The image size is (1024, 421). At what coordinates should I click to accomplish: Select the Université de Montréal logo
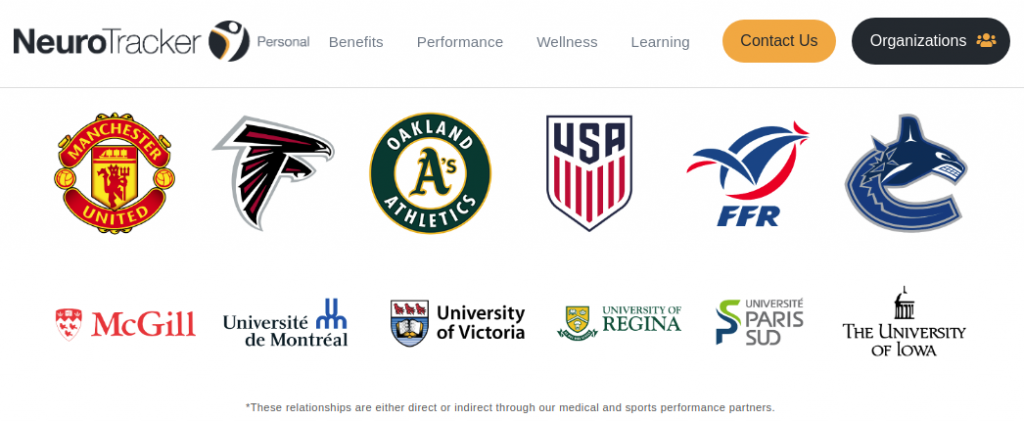coord(285,322)
